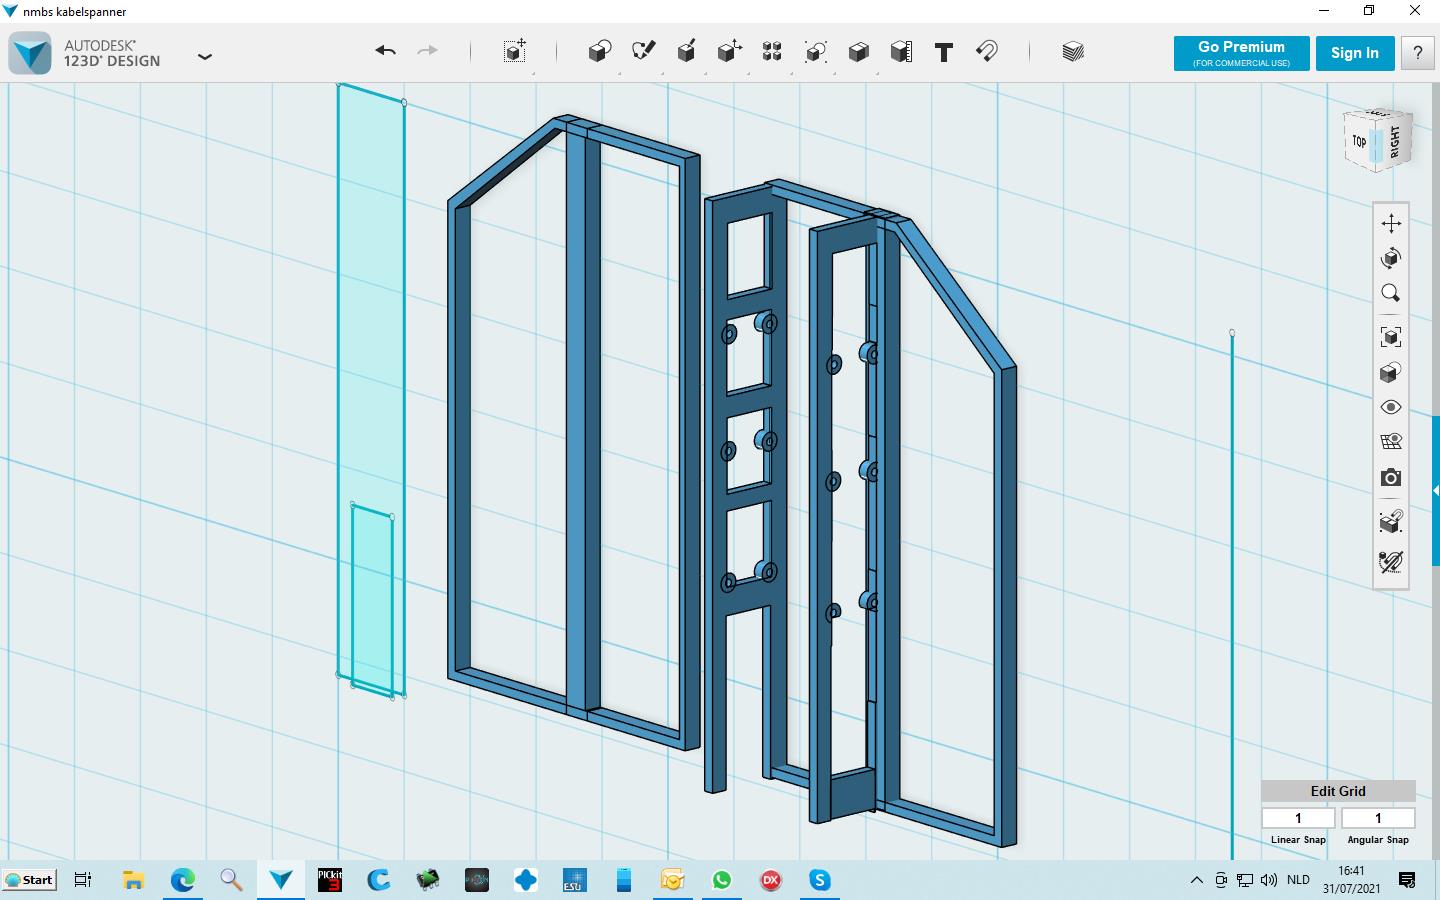Screen dimensions: 1440x900
Task: Open the notification center icon
Action: [x=1407, y=880]
